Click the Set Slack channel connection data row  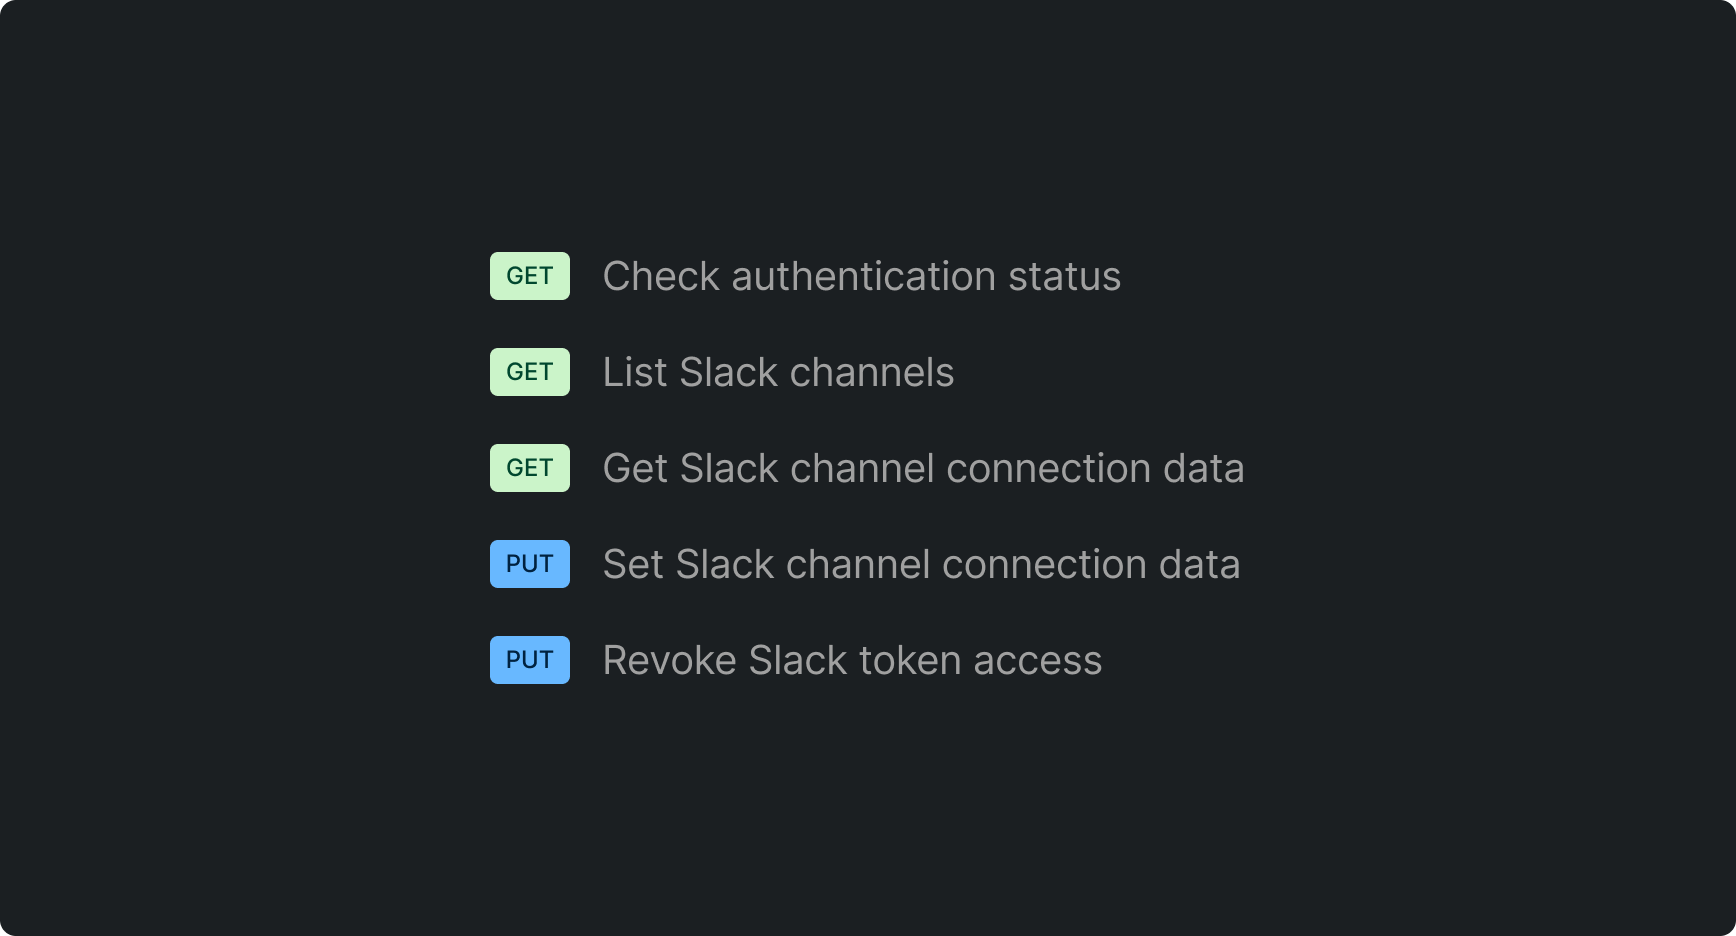pos(920,563)
